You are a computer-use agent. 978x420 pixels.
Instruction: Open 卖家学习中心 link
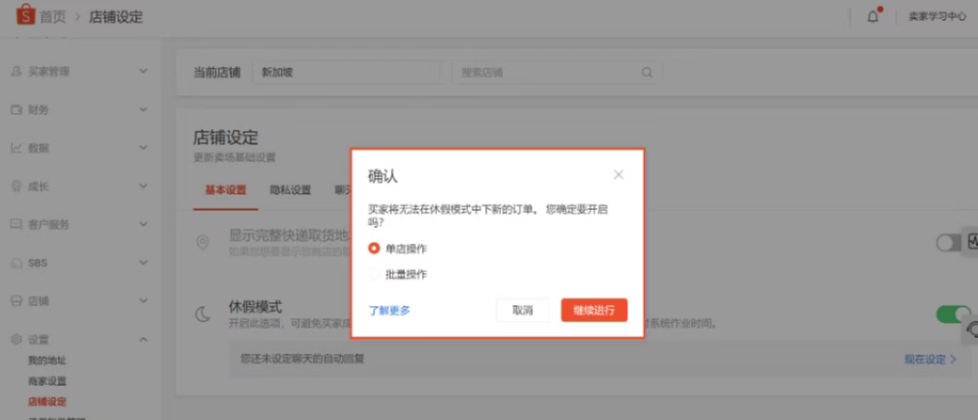click(937, 17)
